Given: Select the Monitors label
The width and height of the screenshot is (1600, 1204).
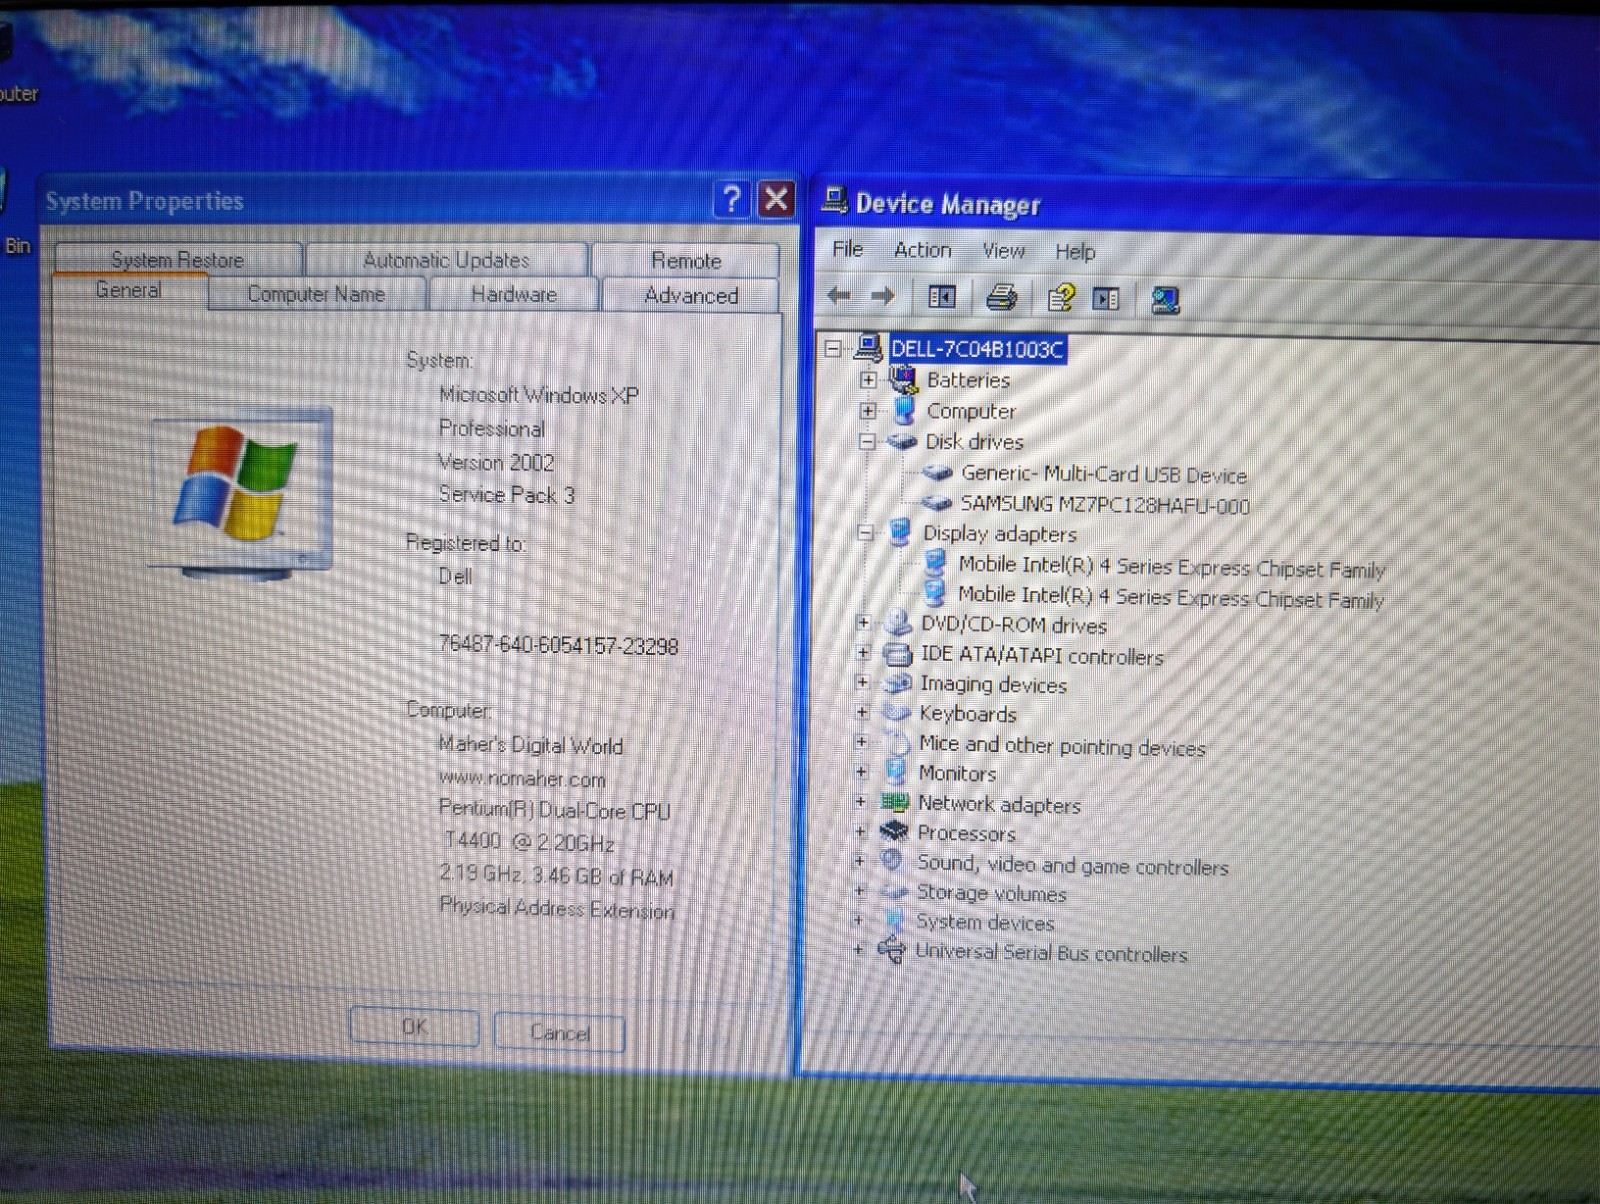Looking at the screenshot, I should pyautogui.click(x=957, y=773).
